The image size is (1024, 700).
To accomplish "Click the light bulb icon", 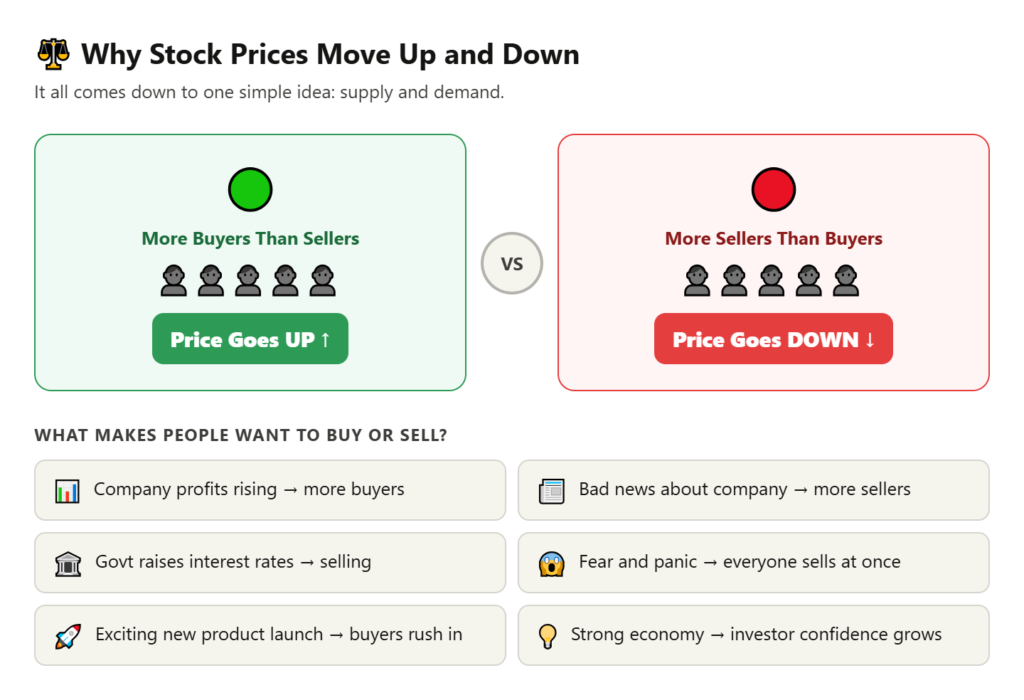I will (547, 635).
